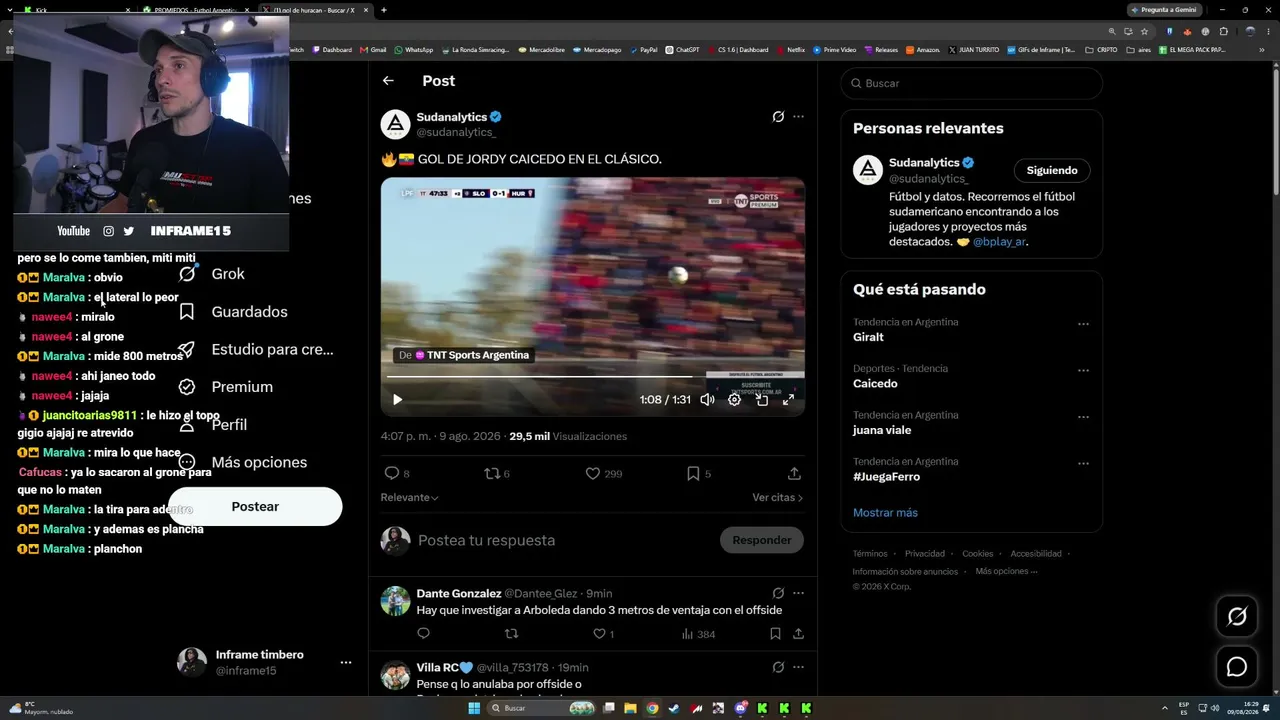The width and height of the screenshot is (1280, 720).
Task: Open Steam from the taskbar
Action: pos(674,709)
